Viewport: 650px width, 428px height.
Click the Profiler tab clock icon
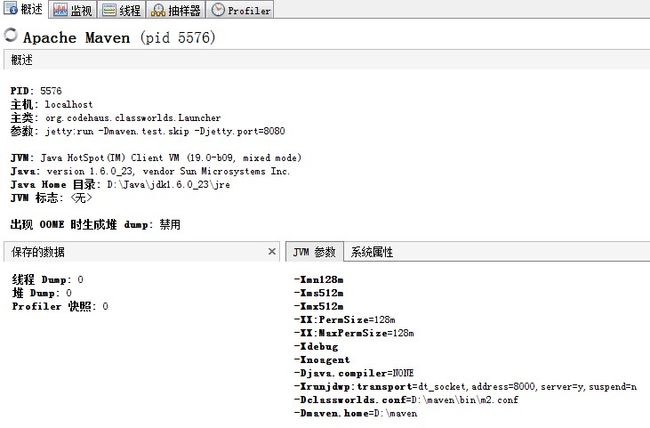click(218, 10)
